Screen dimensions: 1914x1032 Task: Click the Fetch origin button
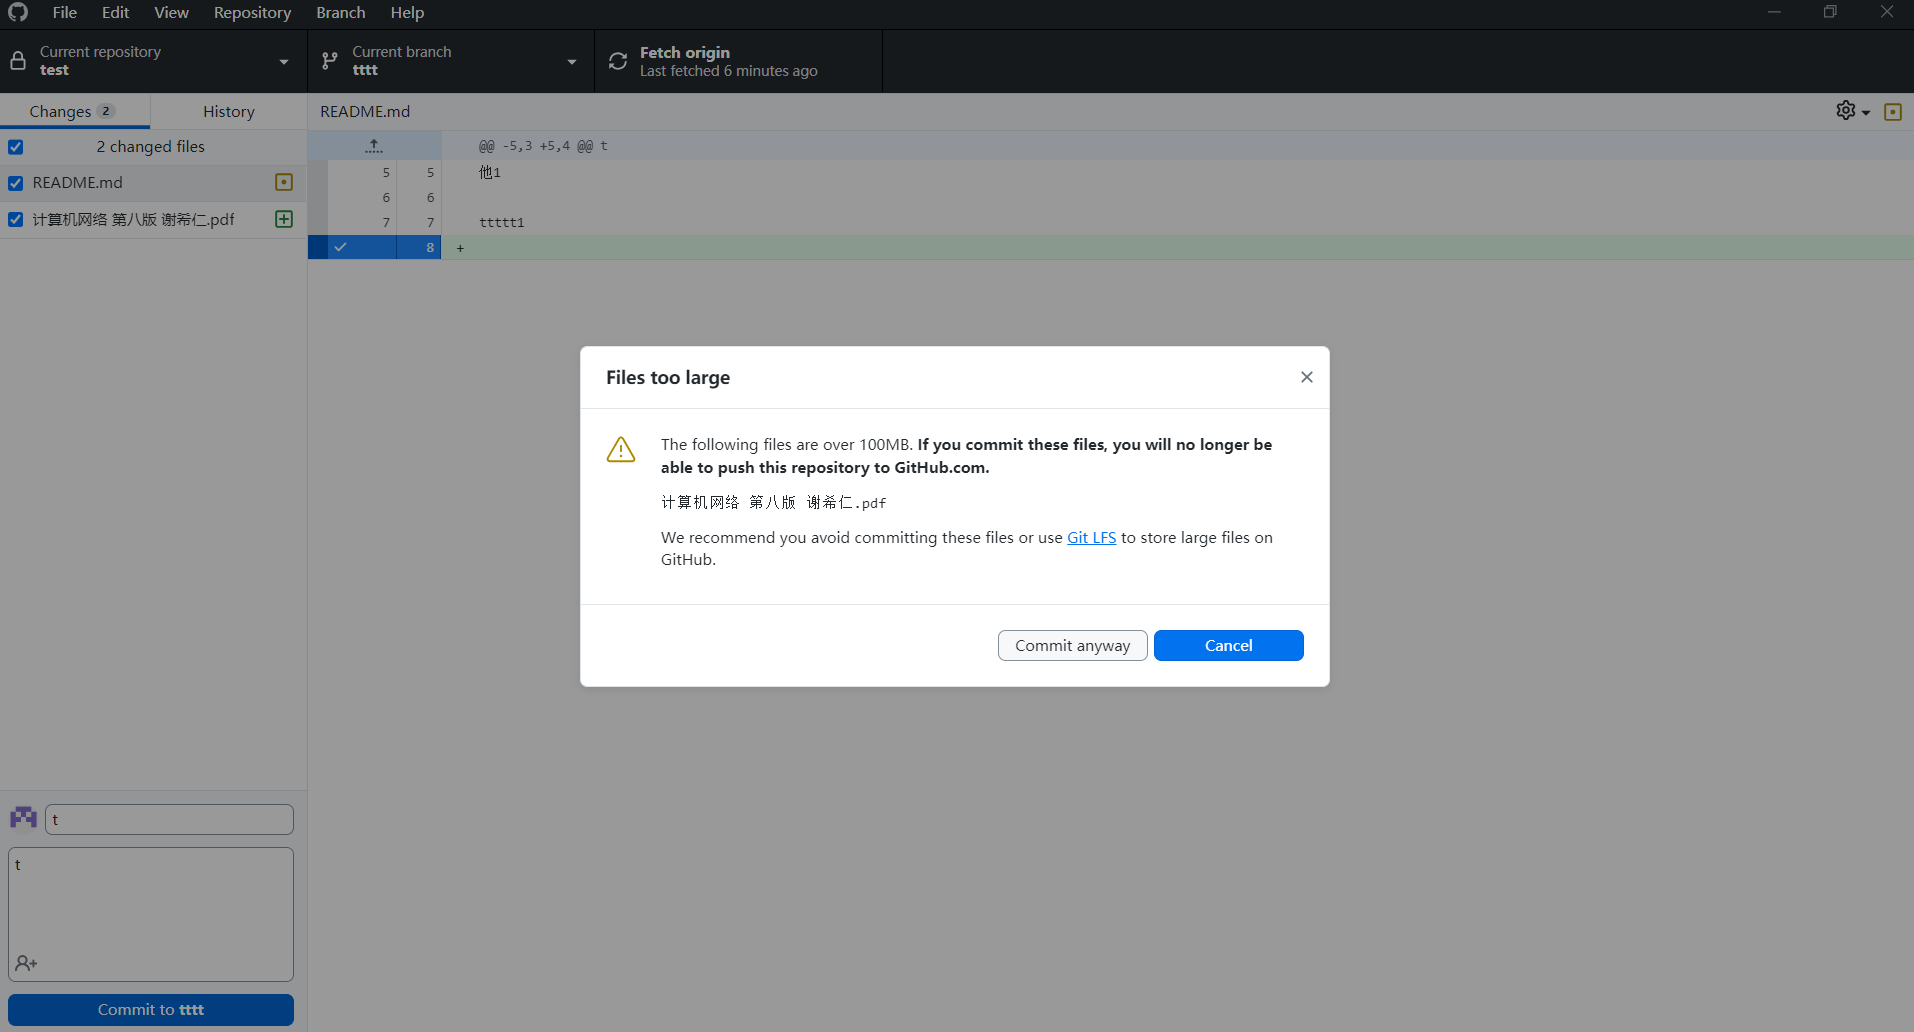click(738, 61)
